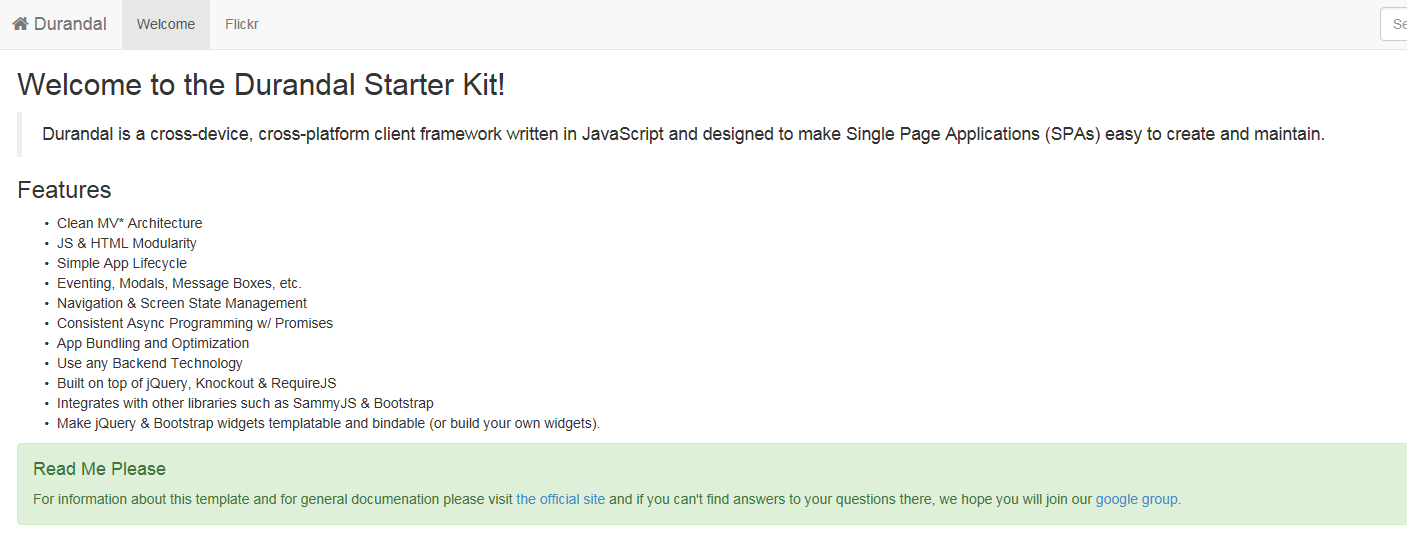Click the Use any Backend Technology item
Image resolution: width=1407 pixels, height=545 pixels.
pos(150,363)
